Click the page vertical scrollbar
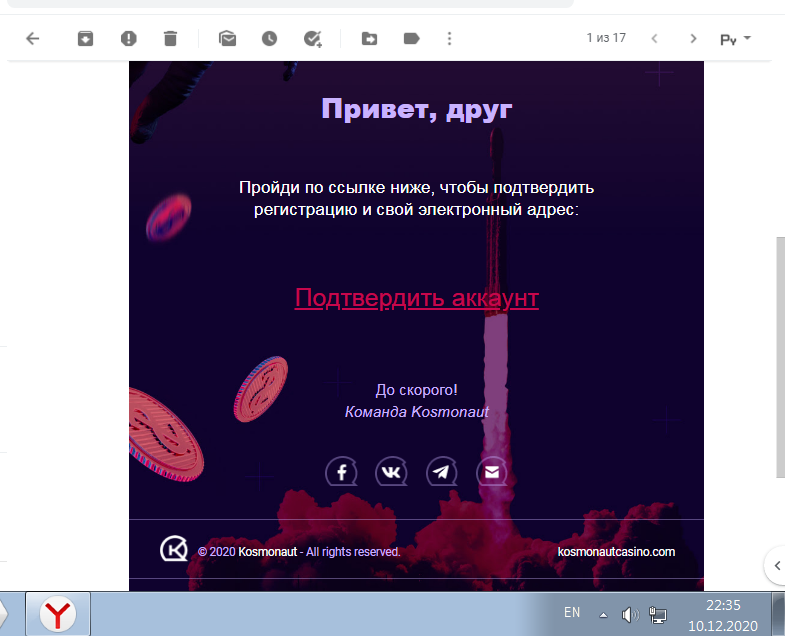The width and height of the screenshot is (785, 636). (x=780, y=357)
